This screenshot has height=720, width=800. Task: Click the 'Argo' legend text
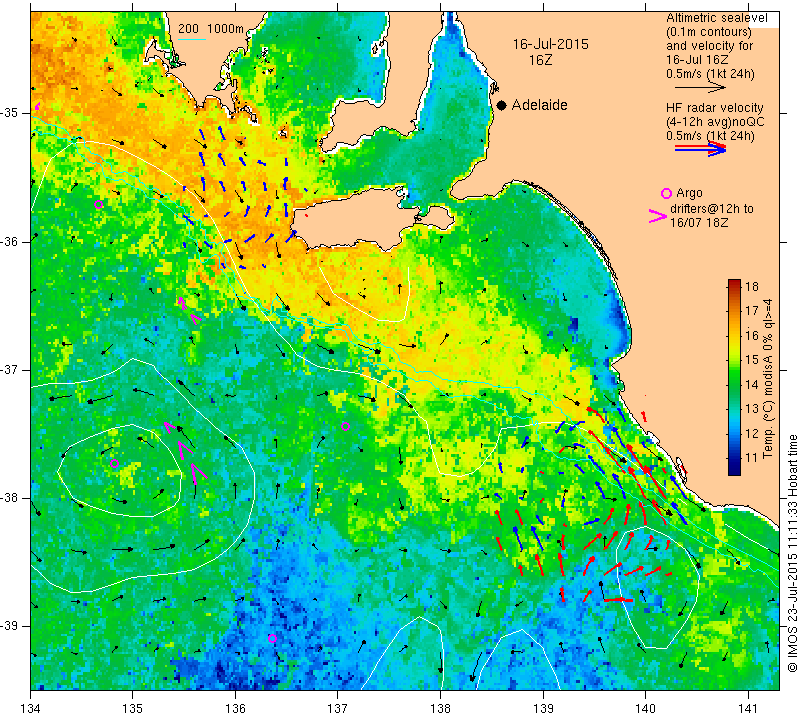click(x=689, y=193)
